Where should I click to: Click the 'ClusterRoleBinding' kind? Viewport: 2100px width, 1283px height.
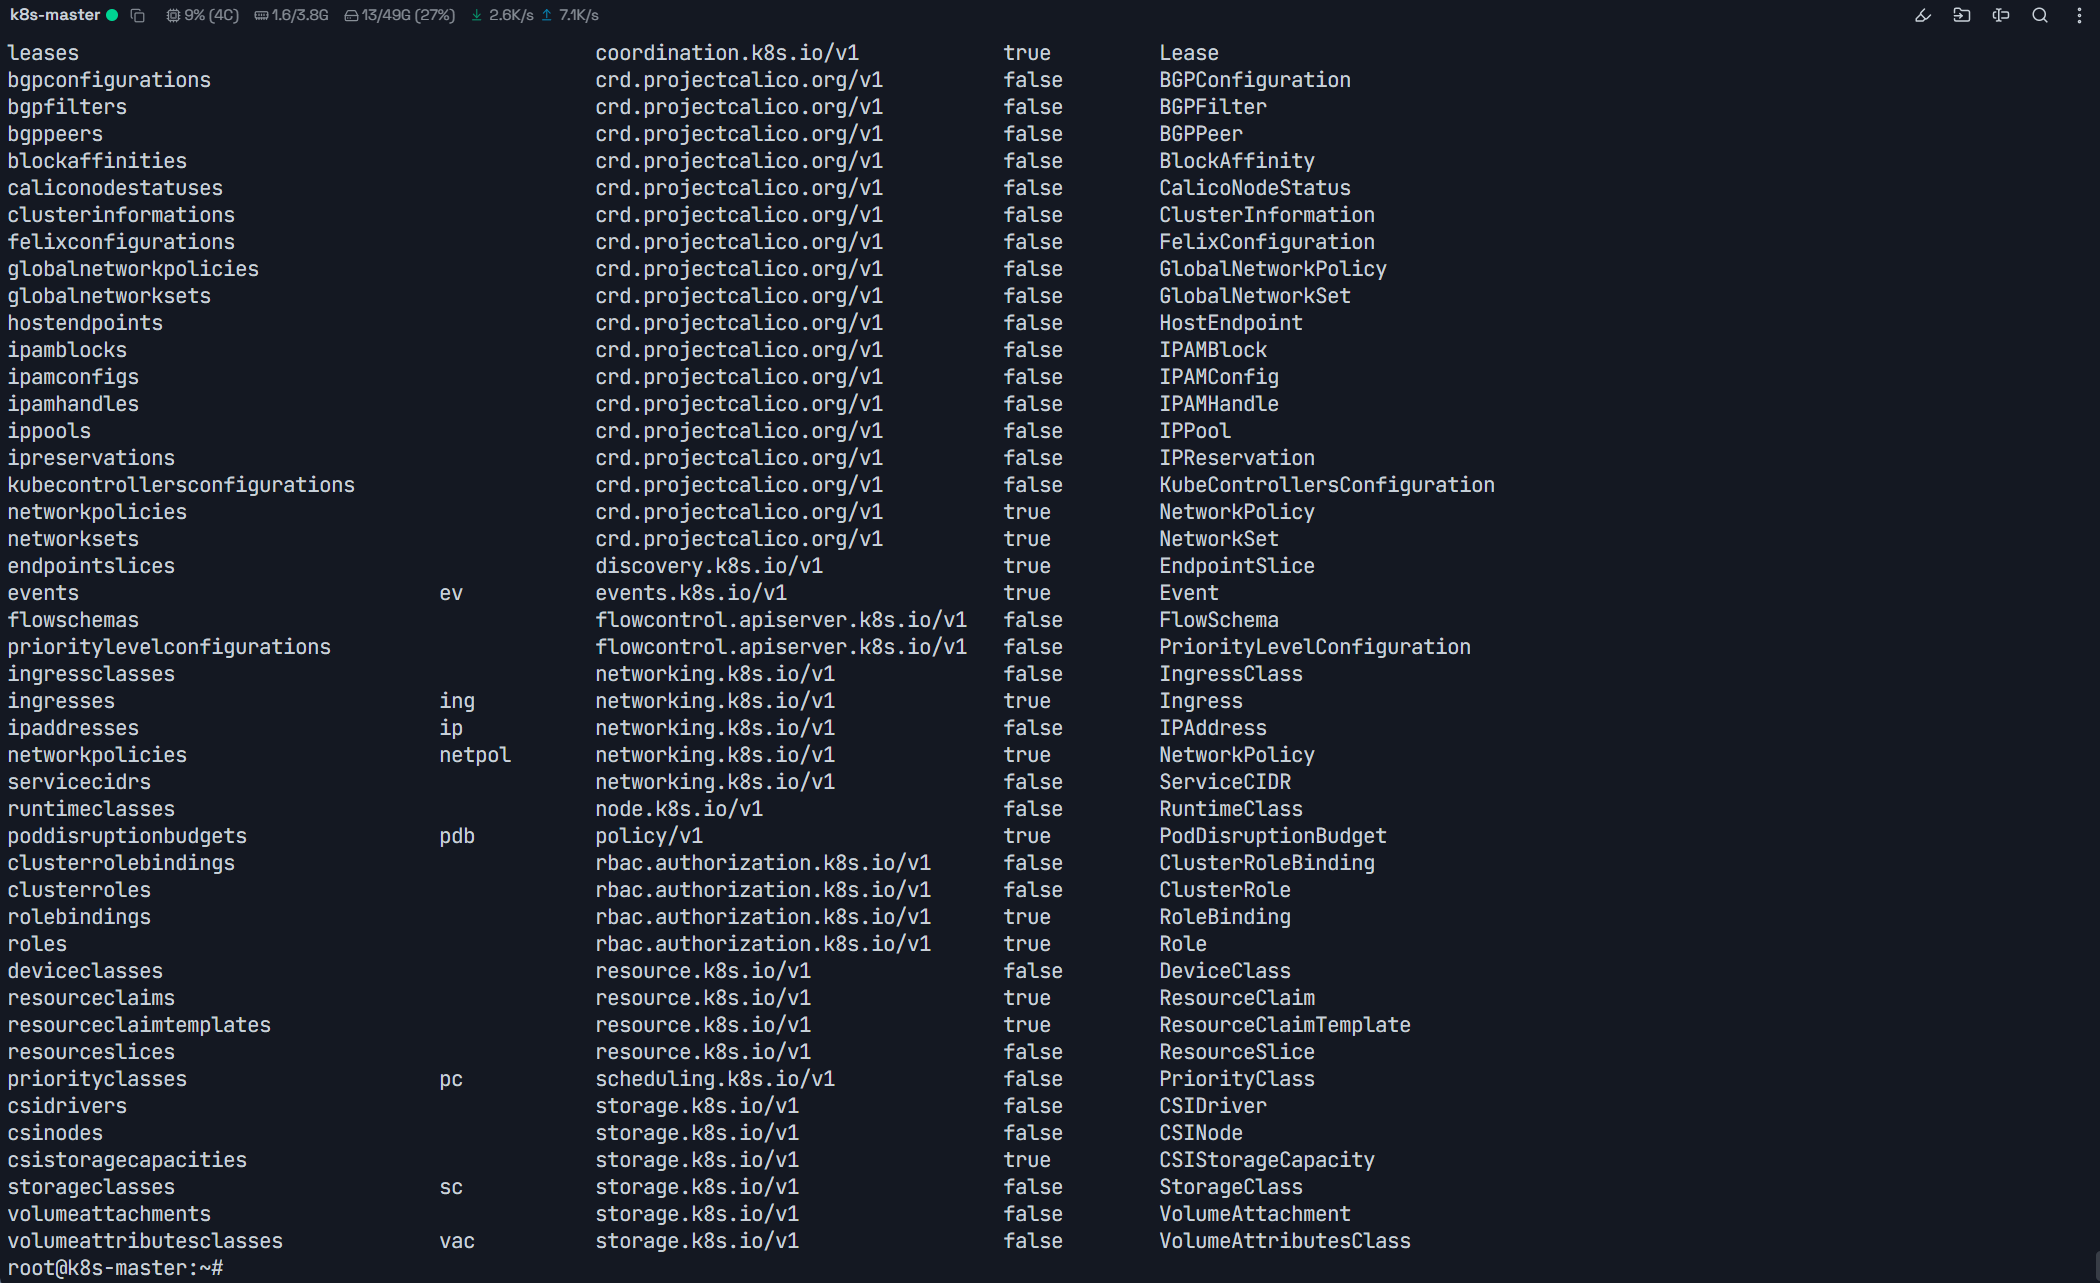(x=1267, y=863)
